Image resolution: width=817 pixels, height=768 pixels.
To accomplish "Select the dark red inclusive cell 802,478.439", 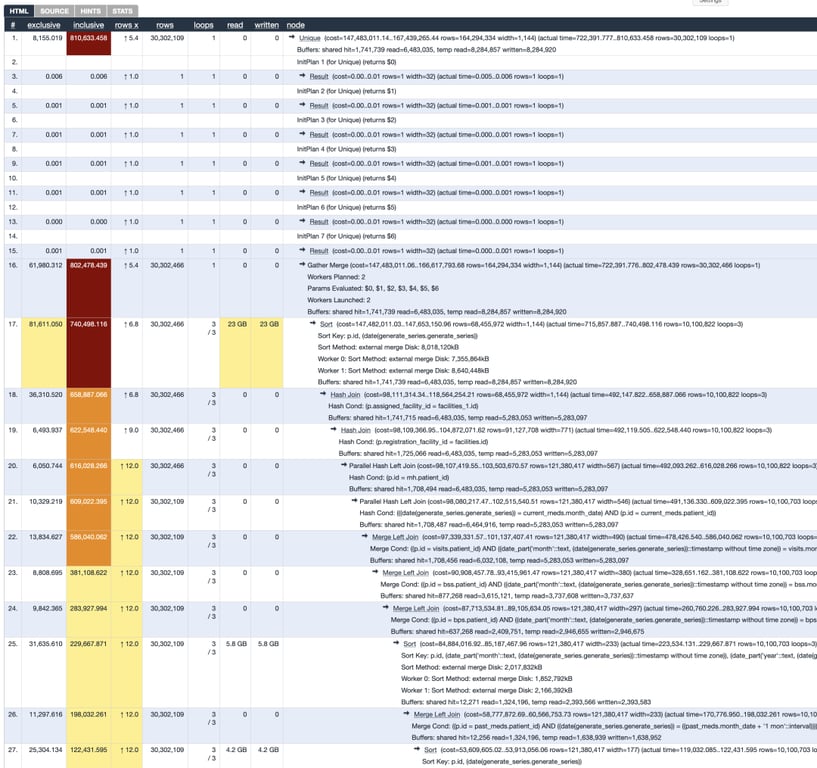I will point(89,288).
